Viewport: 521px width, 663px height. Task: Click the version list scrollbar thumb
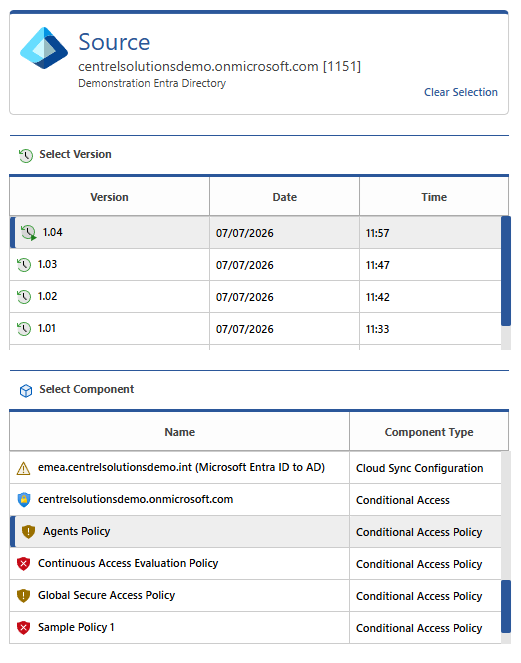click(x=506, y=271)
